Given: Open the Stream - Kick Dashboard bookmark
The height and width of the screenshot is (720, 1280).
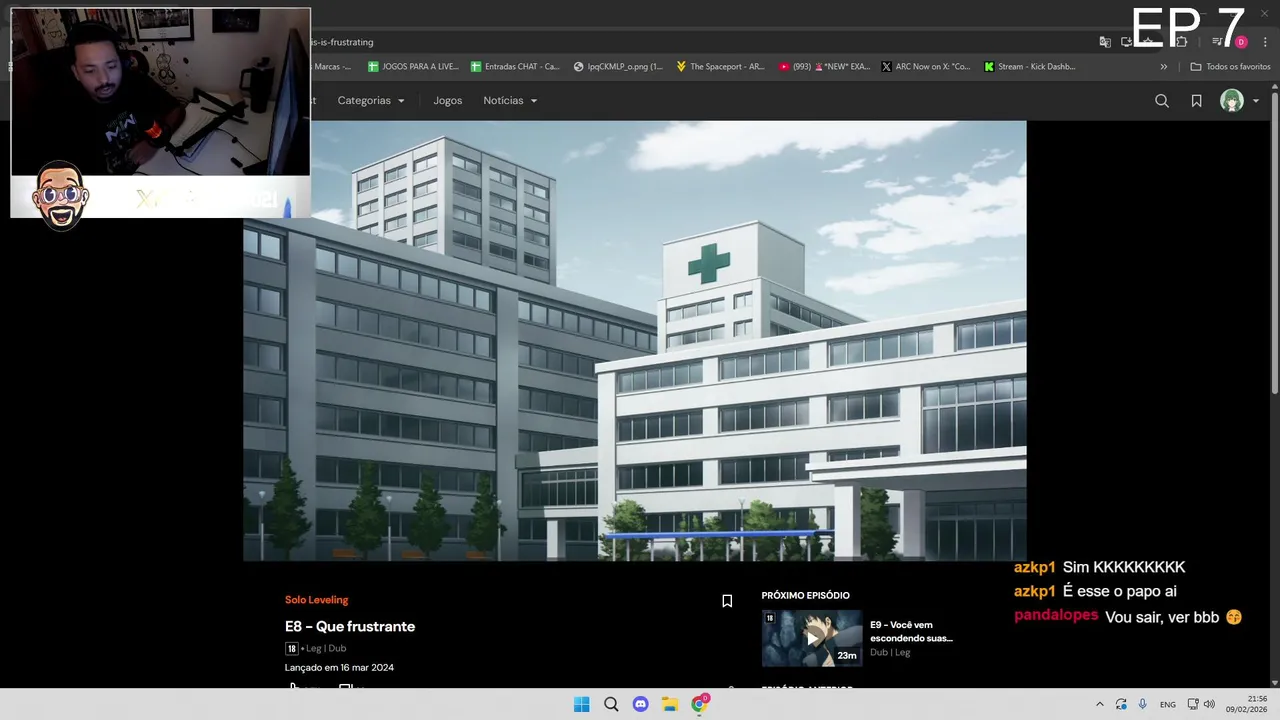Looking at the screenshot, I should (1030, 67).
